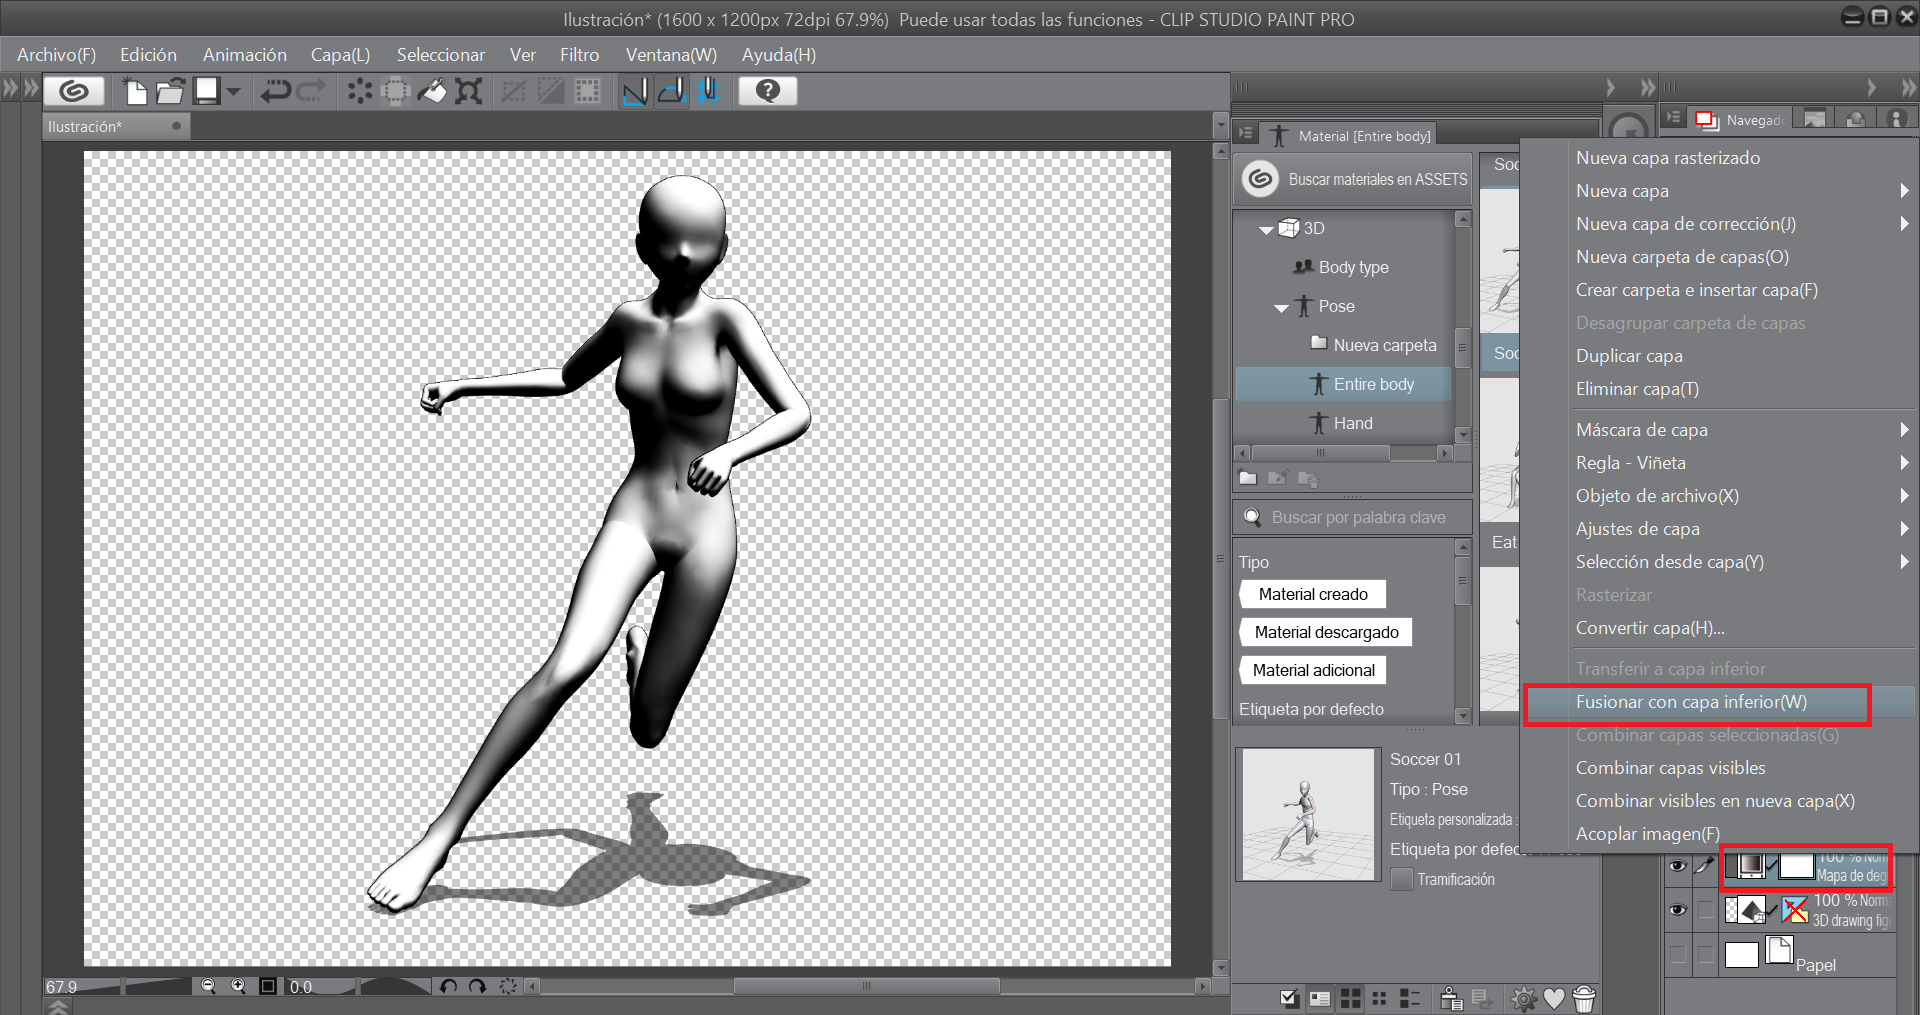
Task: Select Entire body in material tree
Action: pos(1343,384)
